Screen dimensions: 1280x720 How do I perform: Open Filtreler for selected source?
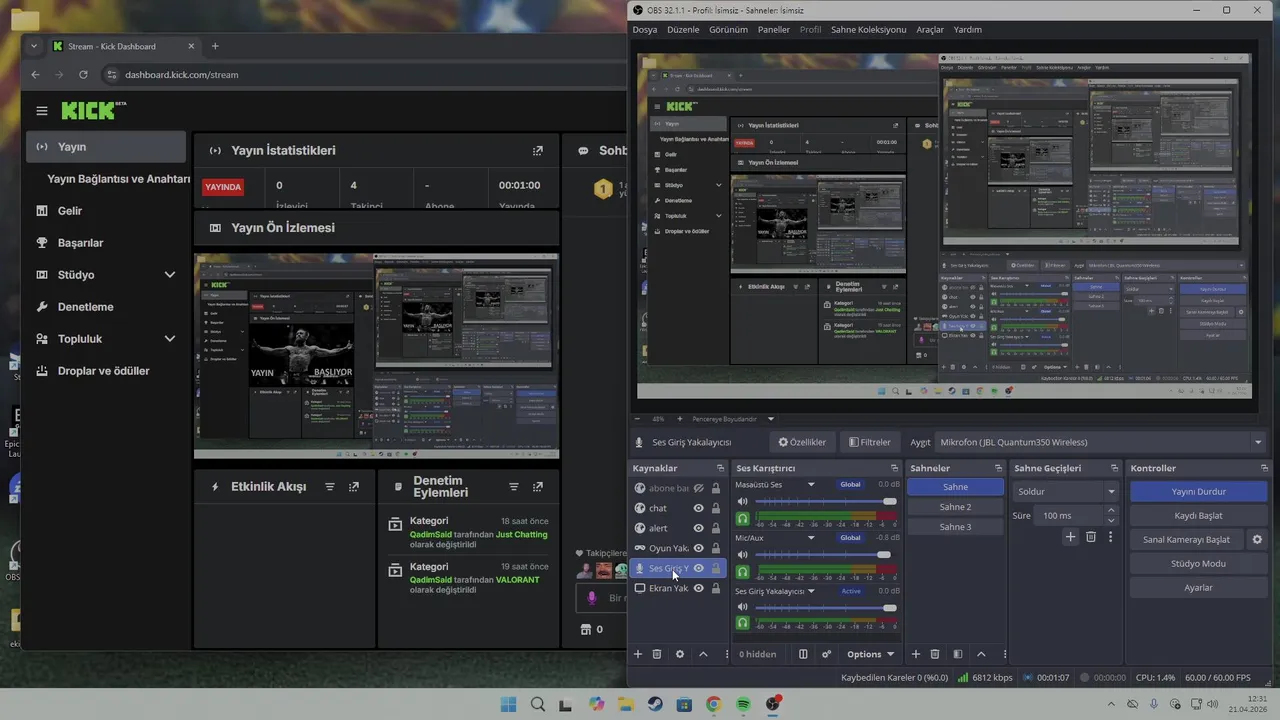(869, 442)
